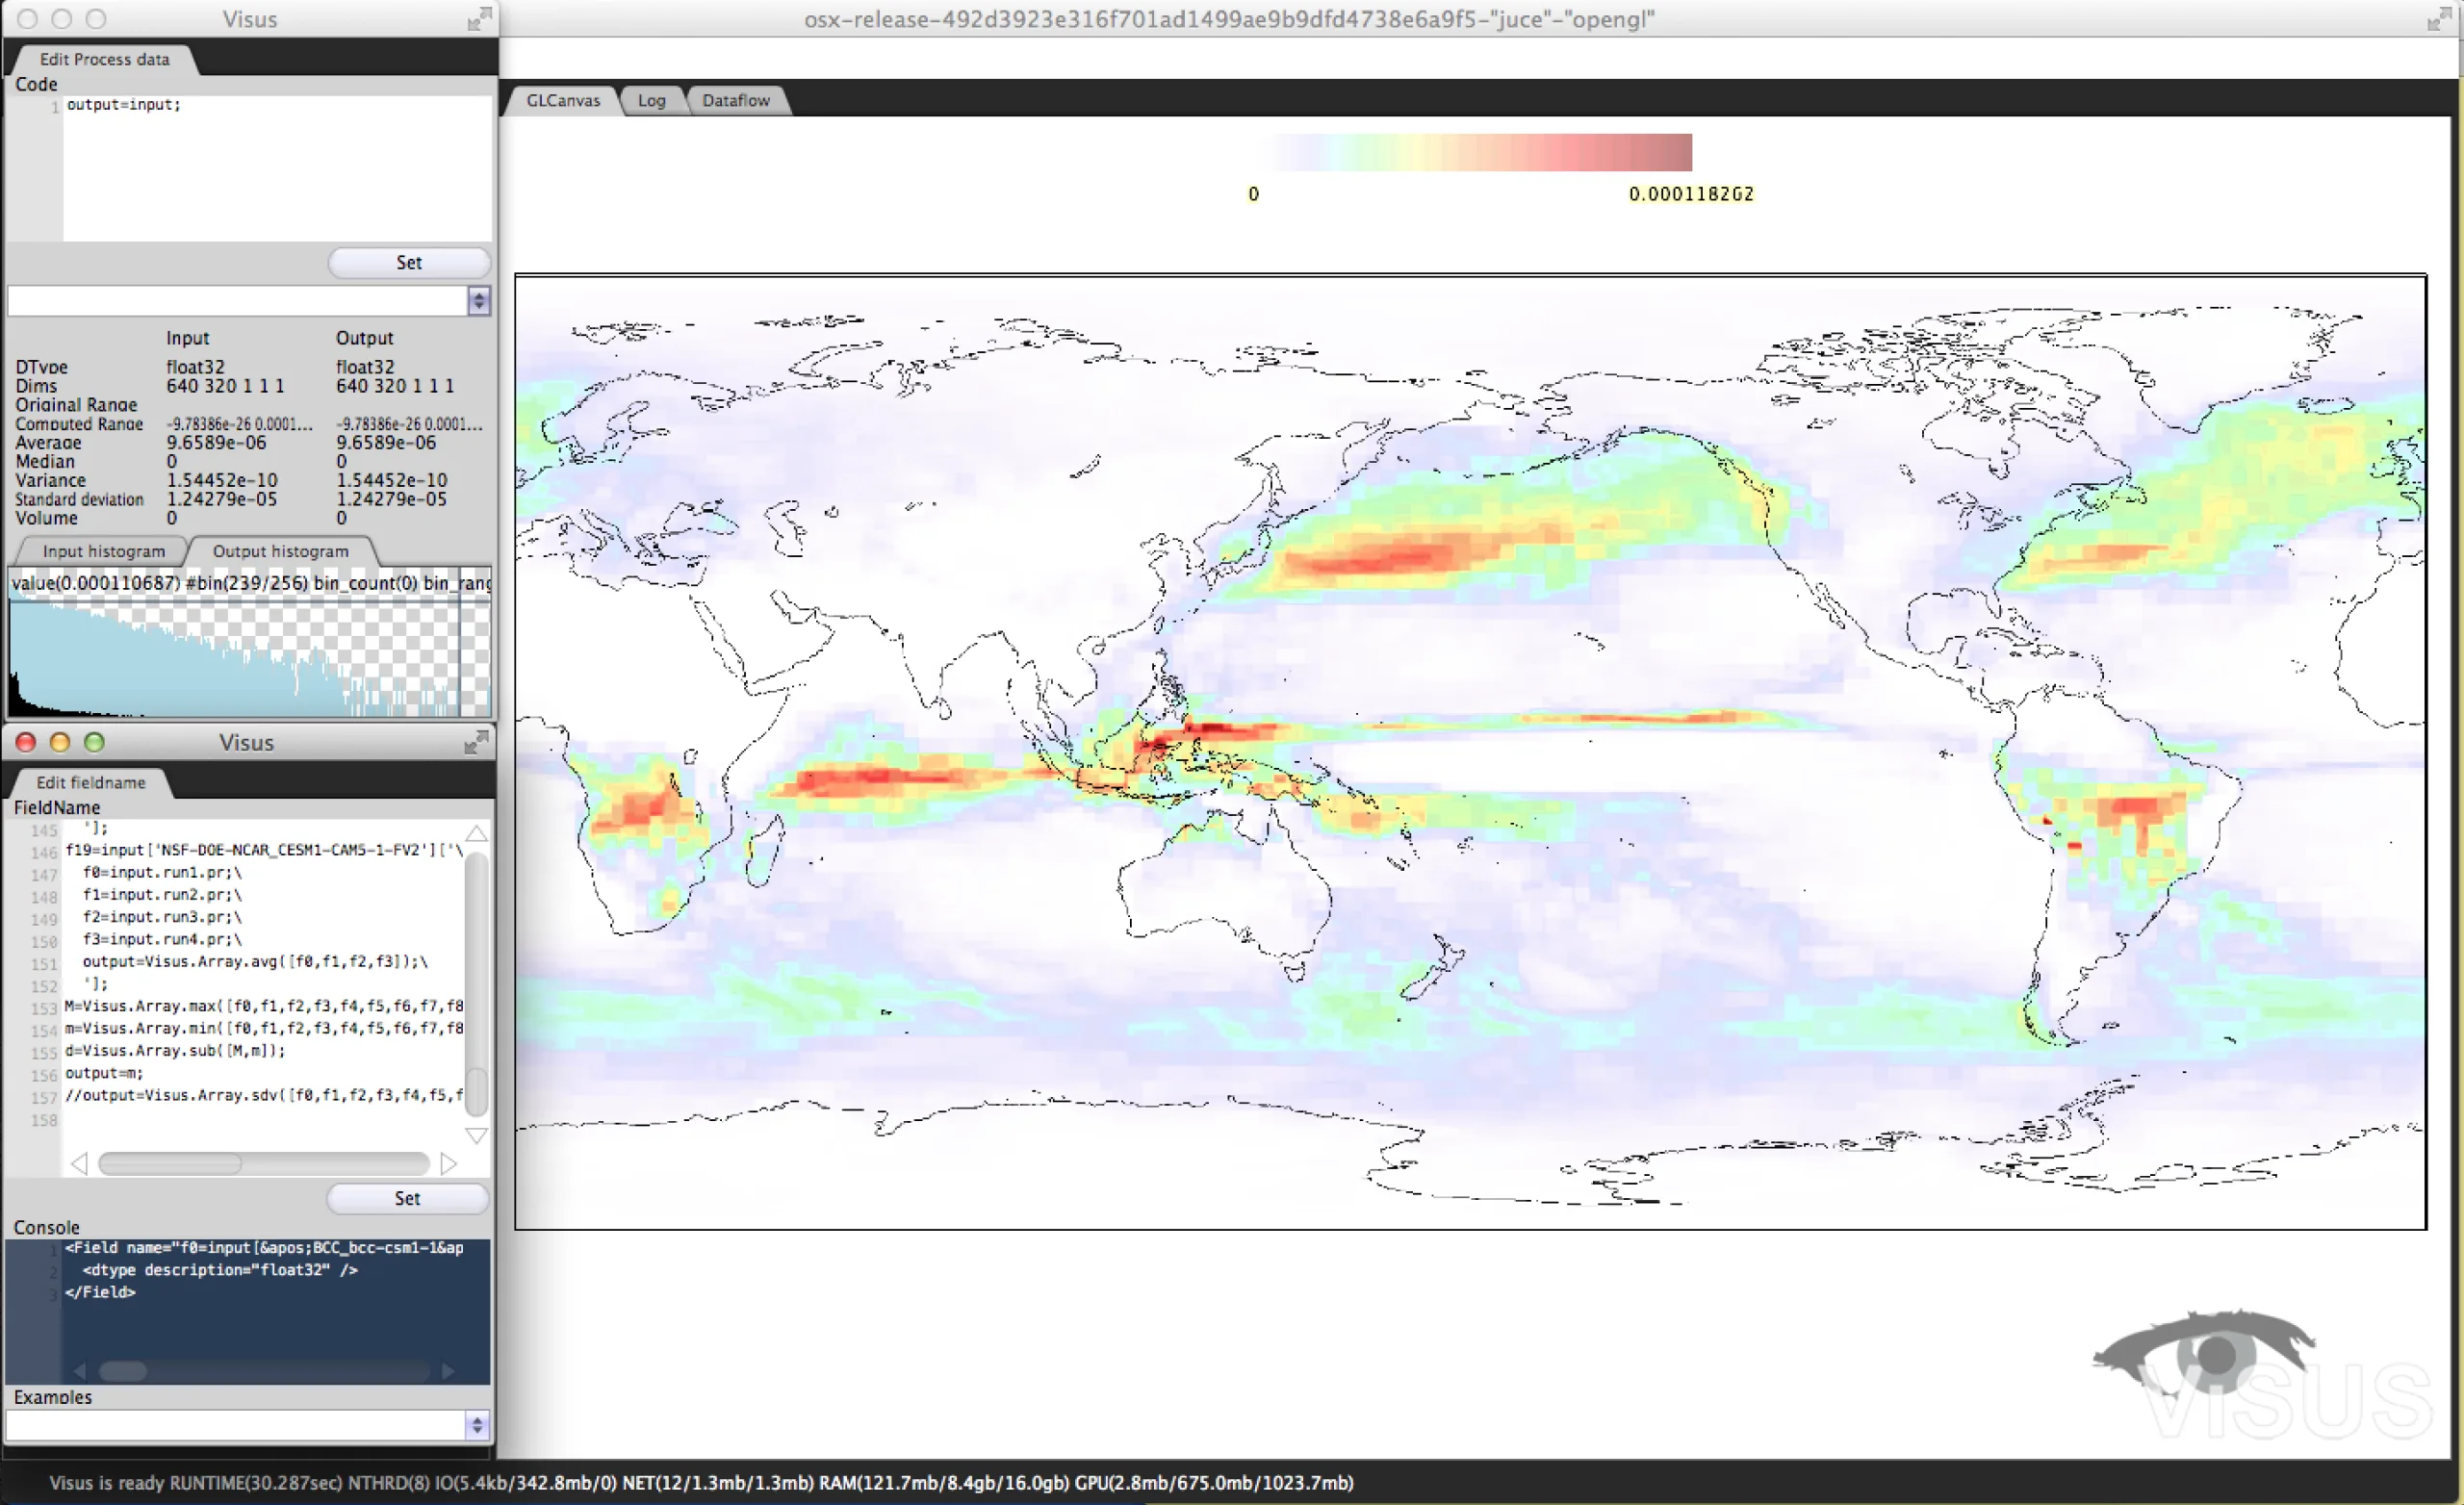
Task: Click the fullscreen icon of the lower Visus window
Action: coord(477,742)
